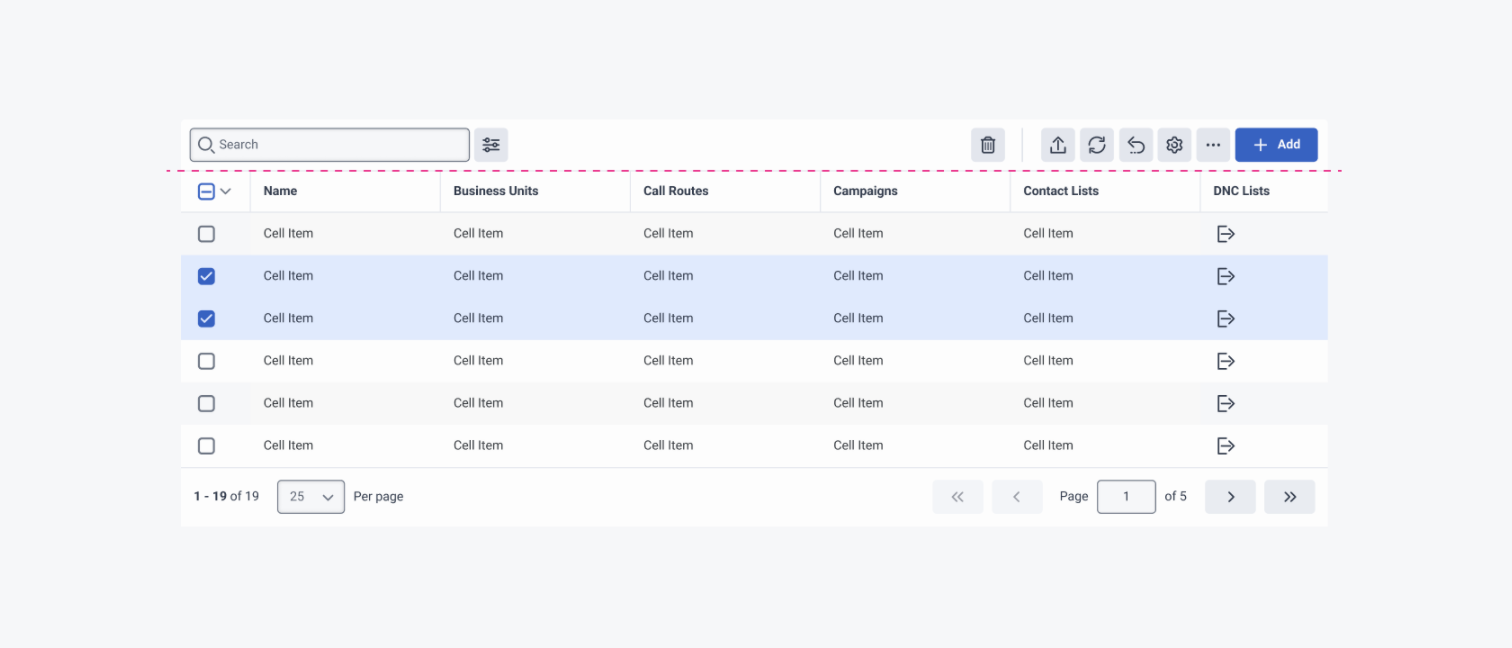Click the Call Routes column header
The width and height of the screenshot is (1512, 648).
click(676, 191)
